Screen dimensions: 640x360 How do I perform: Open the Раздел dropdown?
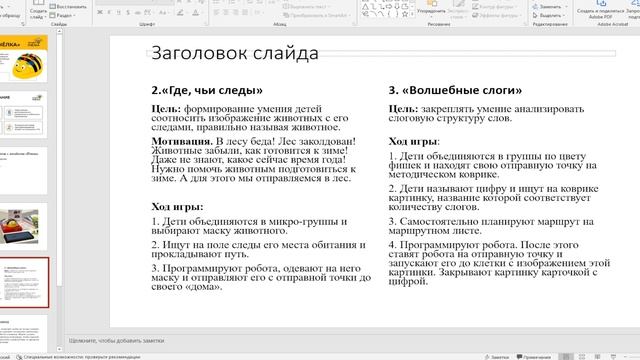pos(63,16)
